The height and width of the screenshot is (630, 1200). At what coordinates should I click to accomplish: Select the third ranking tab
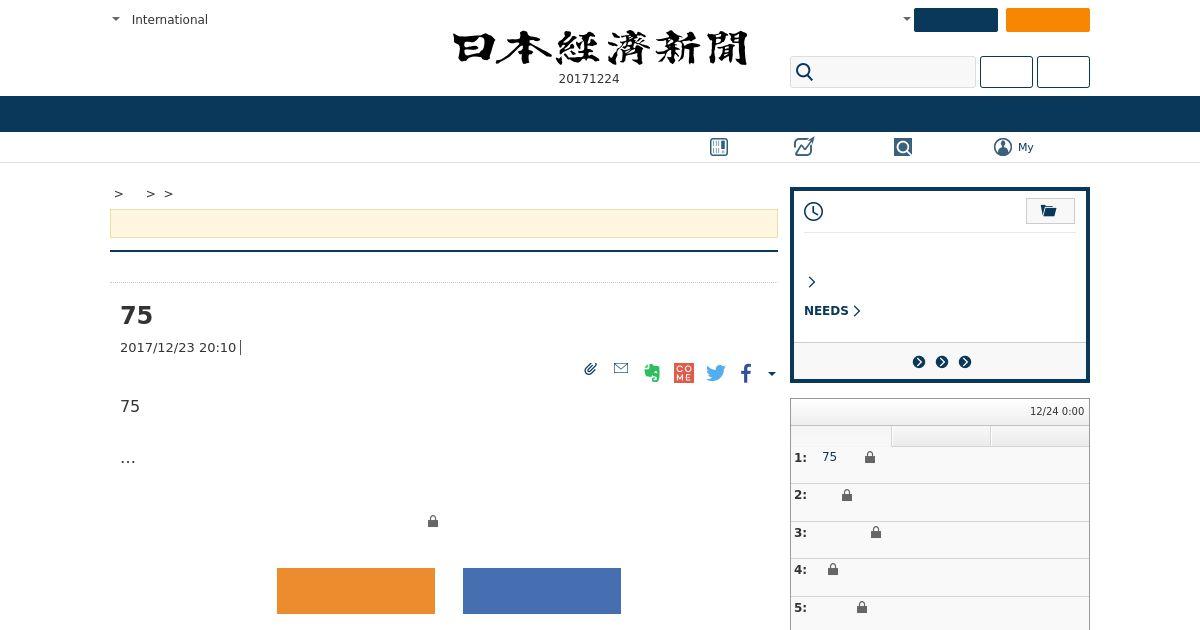click(1040, 436)
